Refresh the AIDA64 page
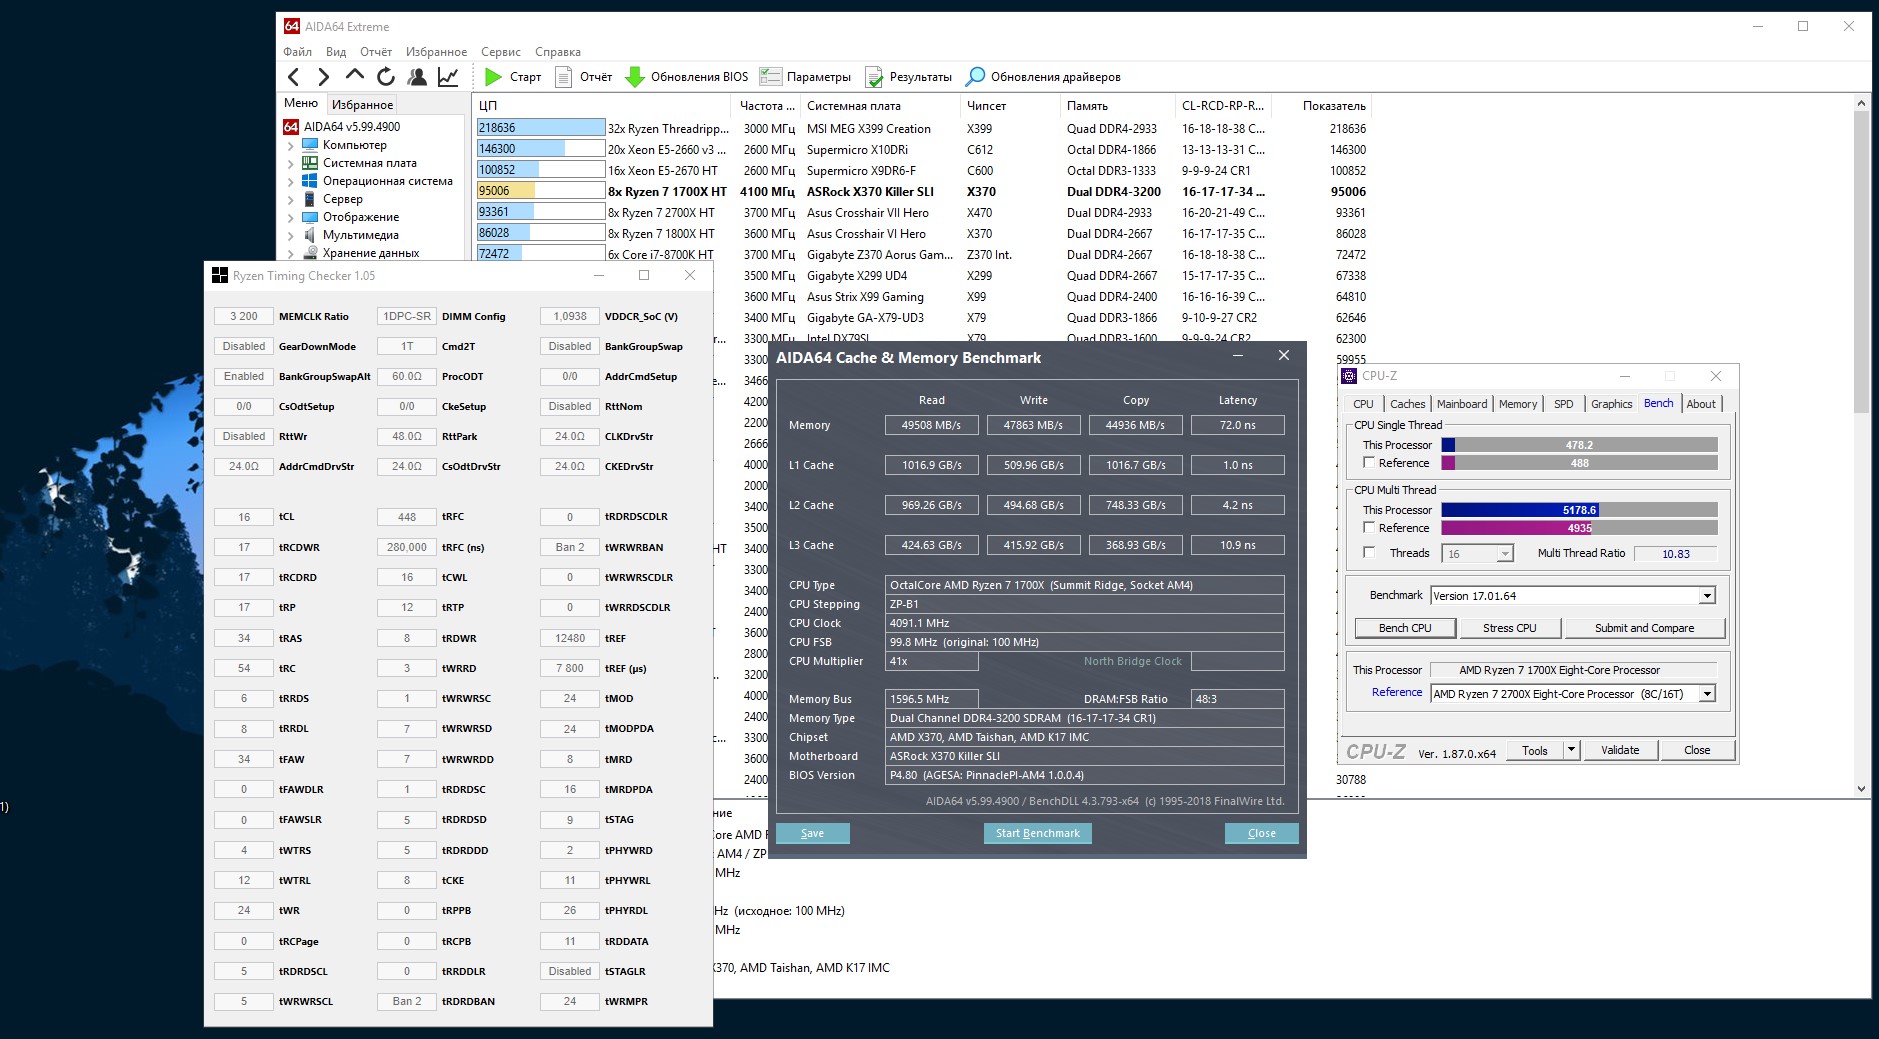The width and height of the screenshot is (1879, 1039). pyautogui.click(x=386, y=77)
